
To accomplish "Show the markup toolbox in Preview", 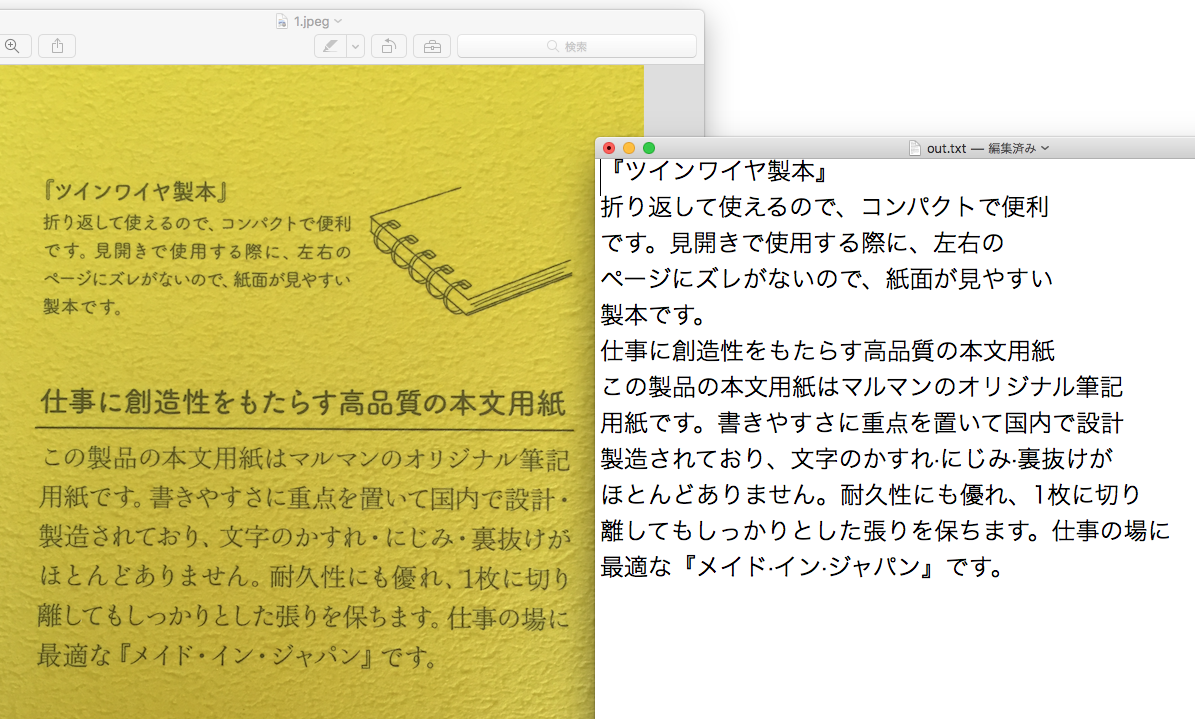I will [x=432, y=47].
